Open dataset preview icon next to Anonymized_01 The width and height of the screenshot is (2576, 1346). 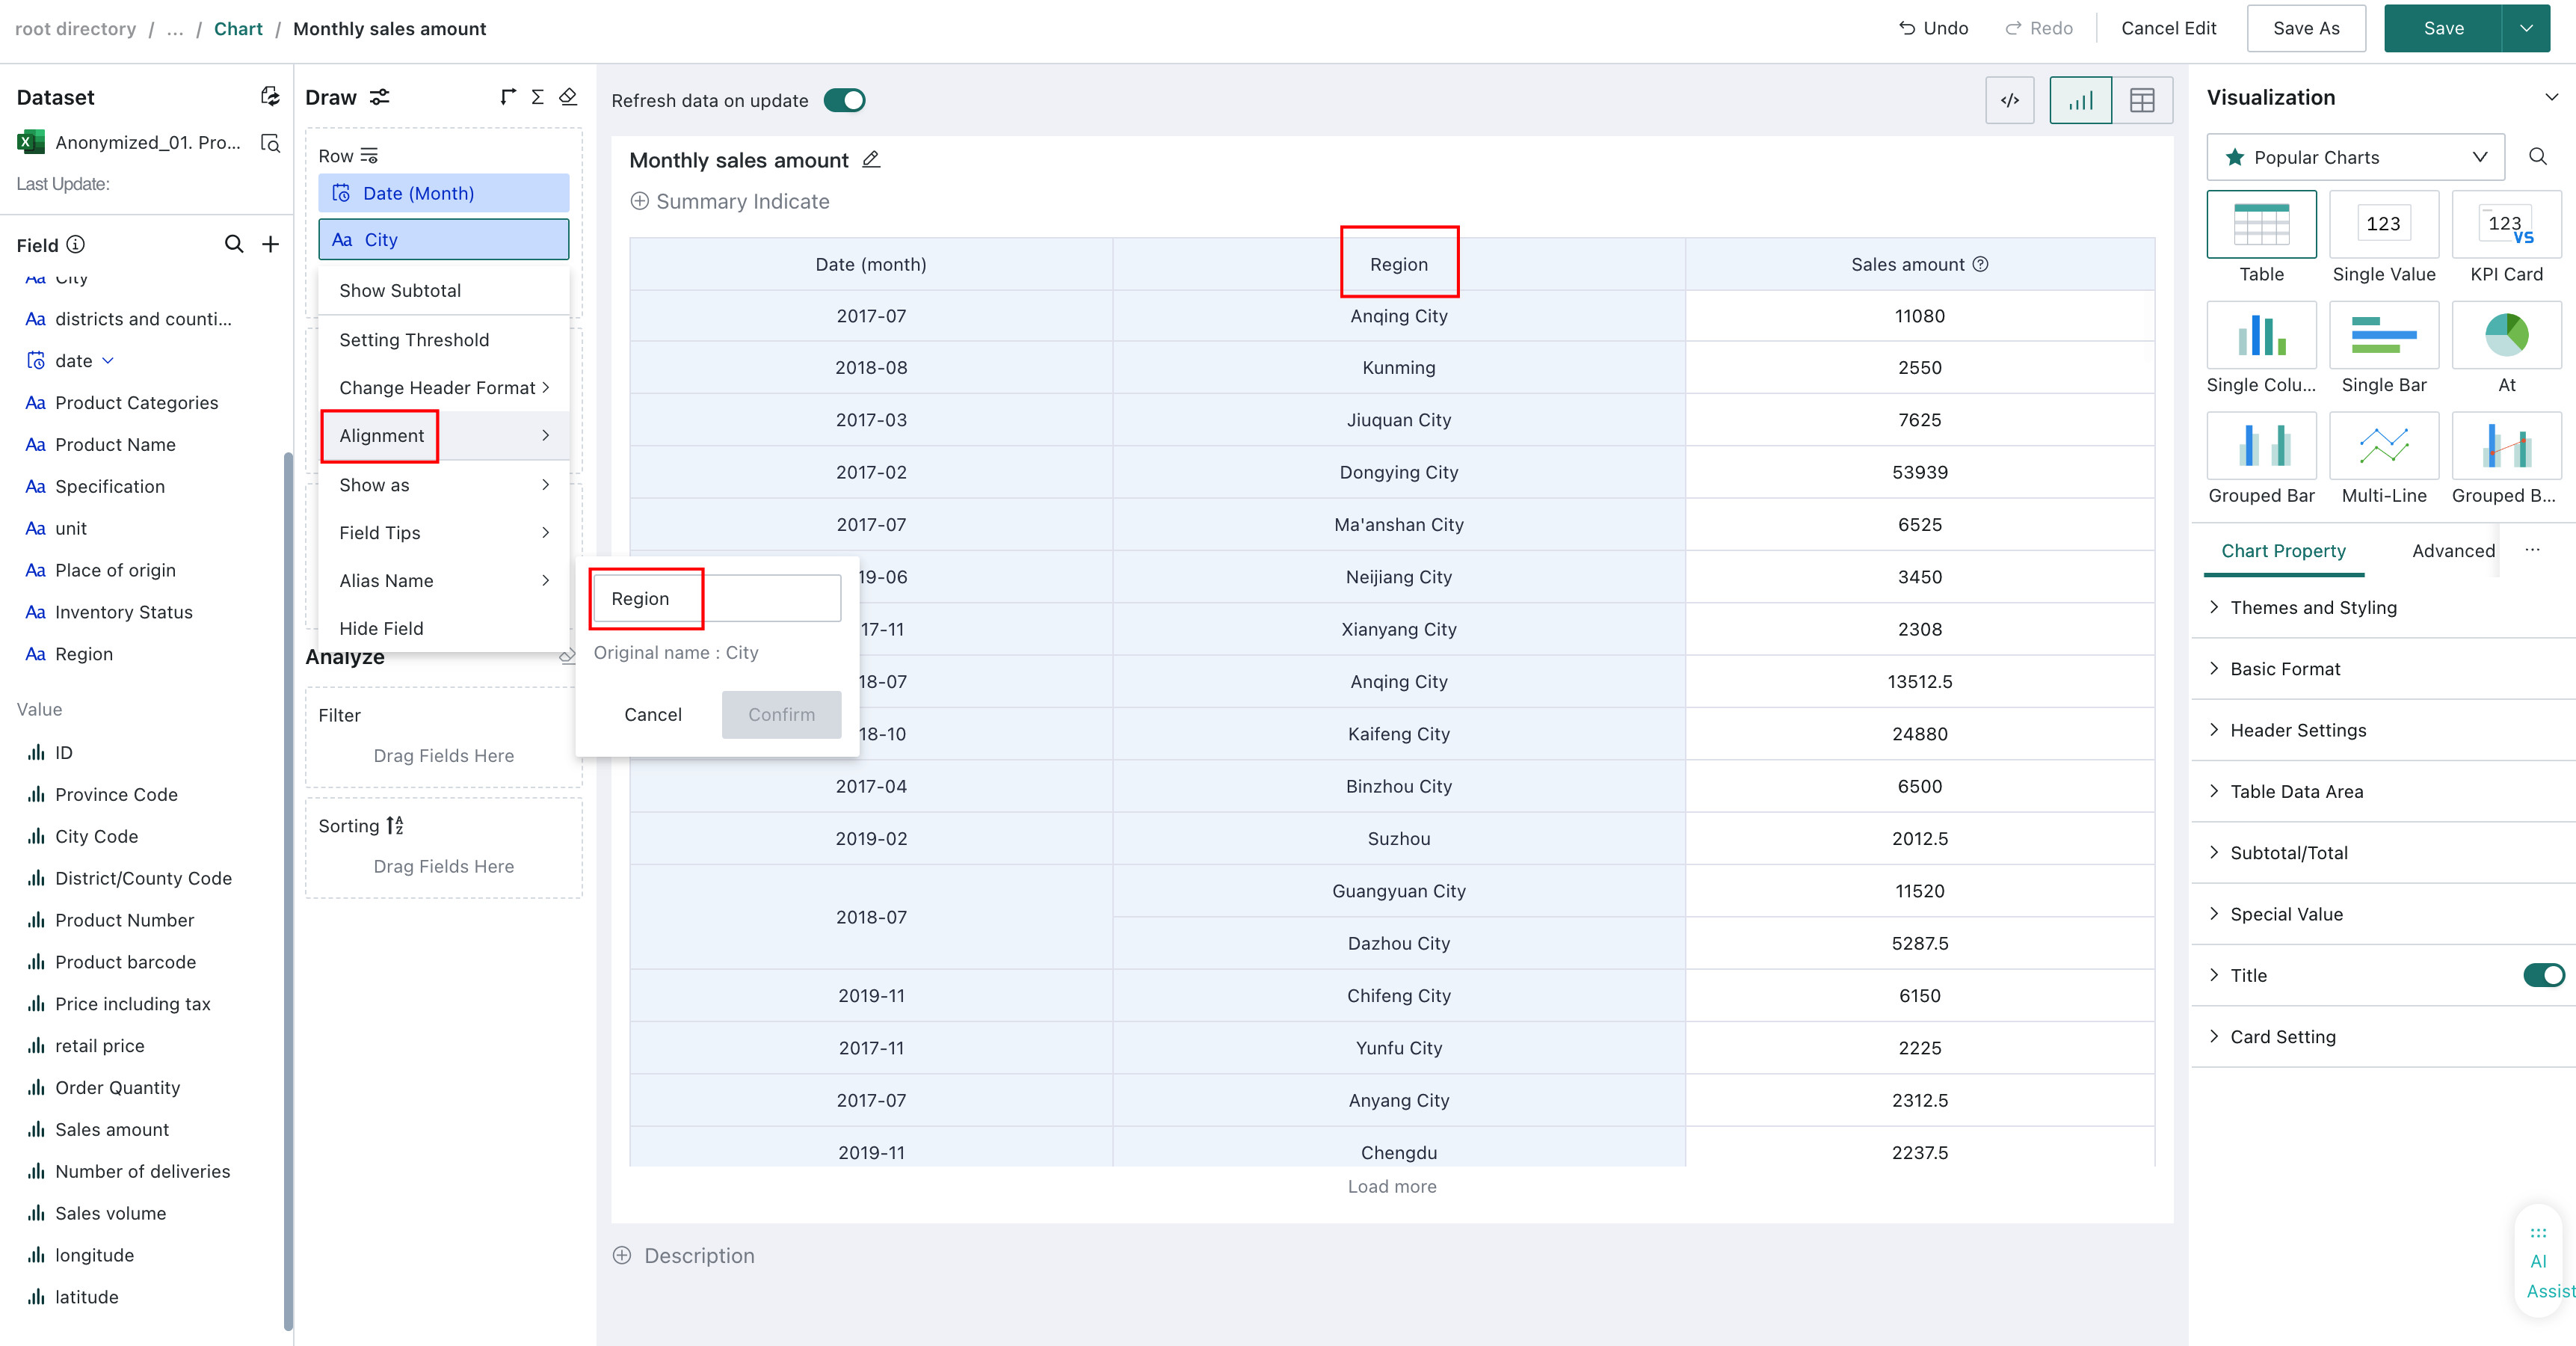click(270, 143)
